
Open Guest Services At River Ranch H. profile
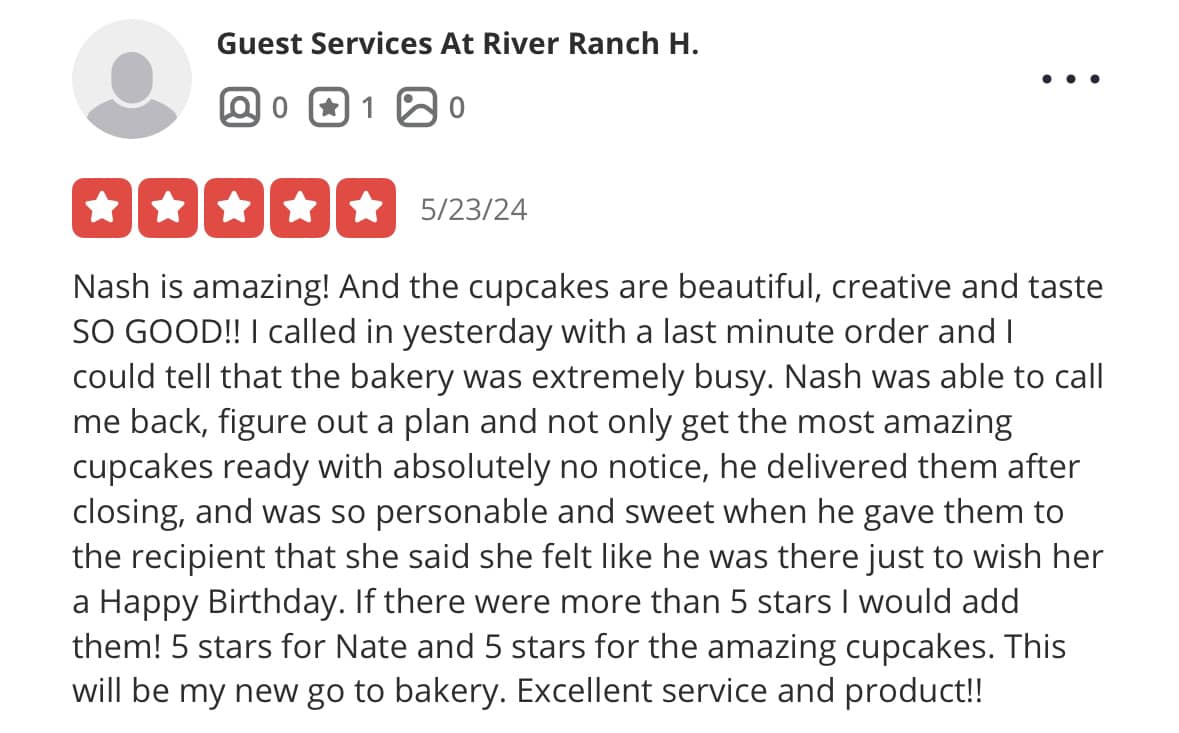pos(457,44)
